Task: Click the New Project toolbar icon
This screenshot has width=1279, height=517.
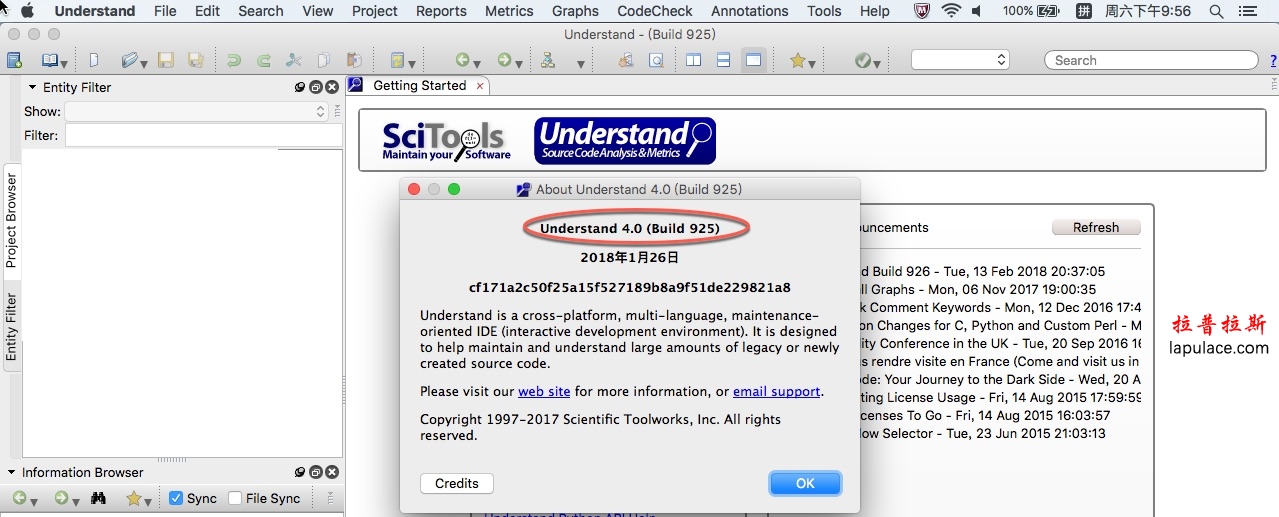Action: point(14,60)
